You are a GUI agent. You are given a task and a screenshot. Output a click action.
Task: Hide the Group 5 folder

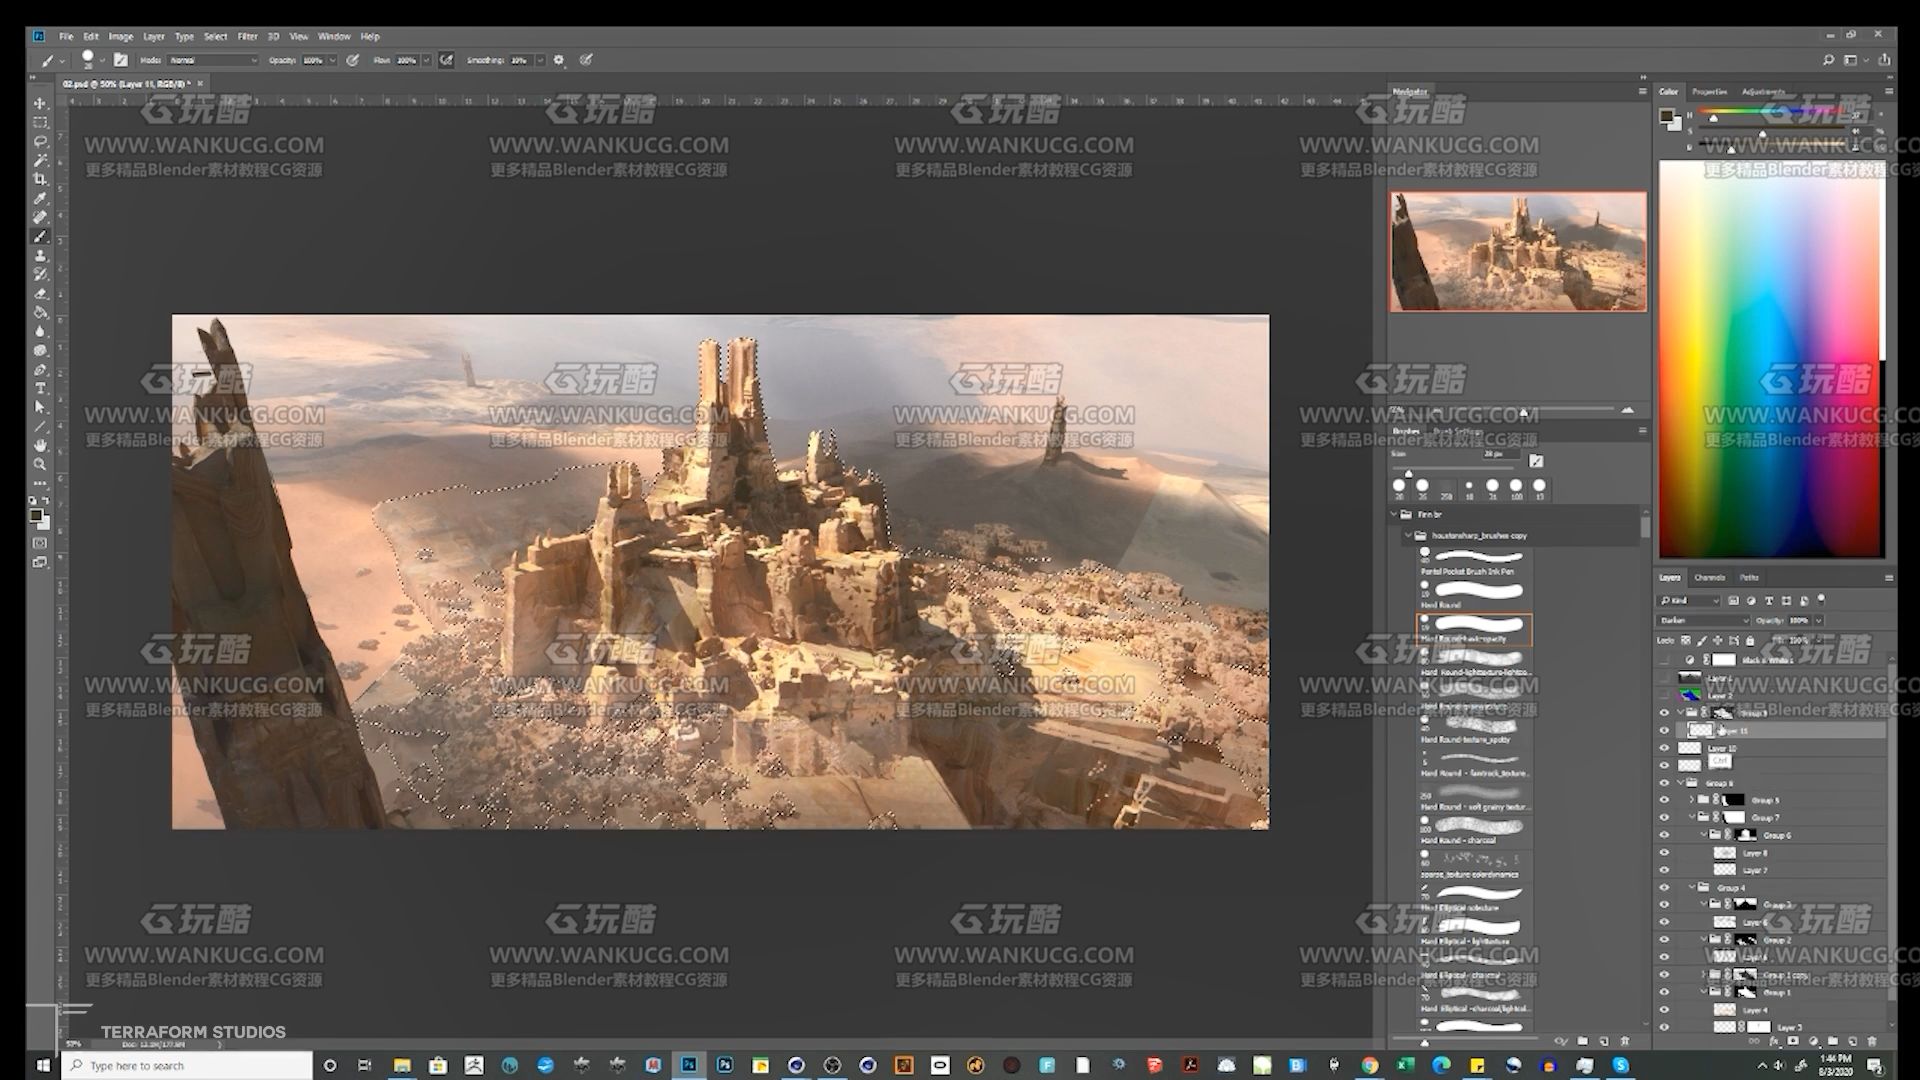pyautogui.click(x=1664, y=800)
